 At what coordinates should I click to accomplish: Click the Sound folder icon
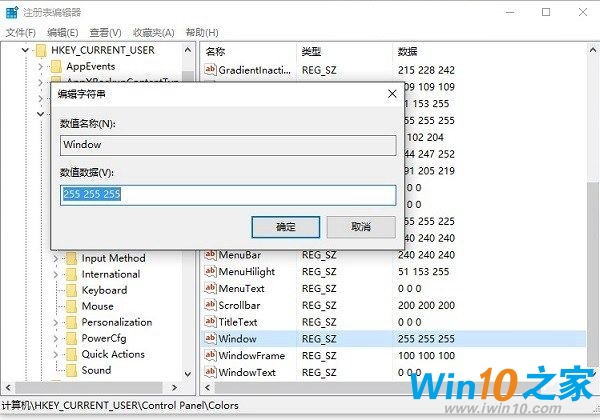pos(72,371)
